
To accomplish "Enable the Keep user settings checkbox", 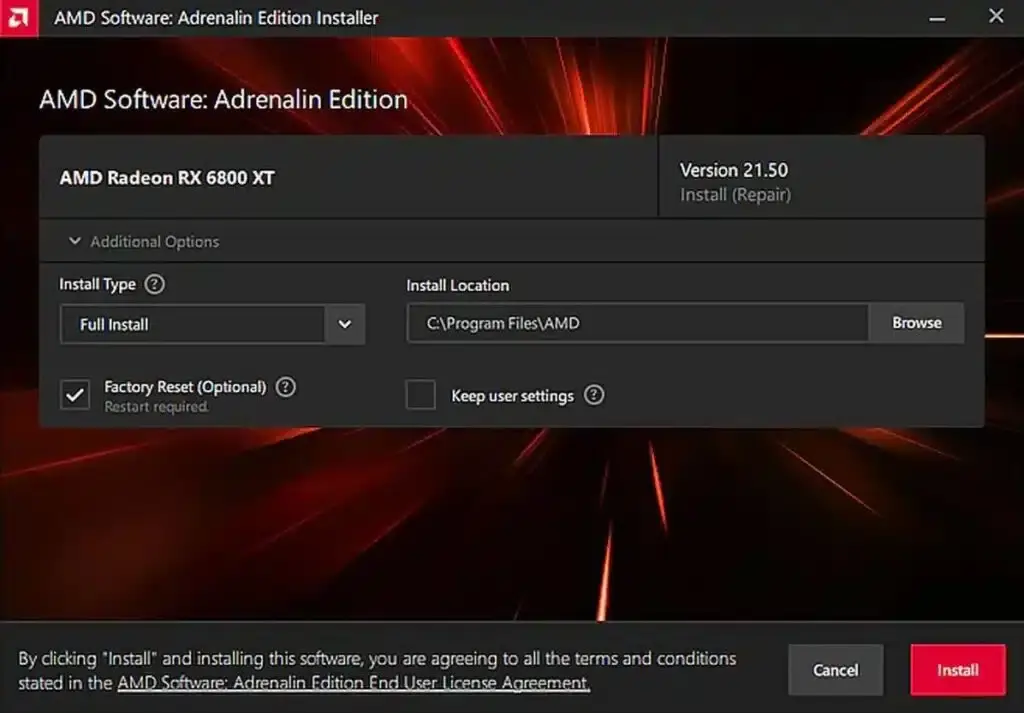I will click(421, 395).
